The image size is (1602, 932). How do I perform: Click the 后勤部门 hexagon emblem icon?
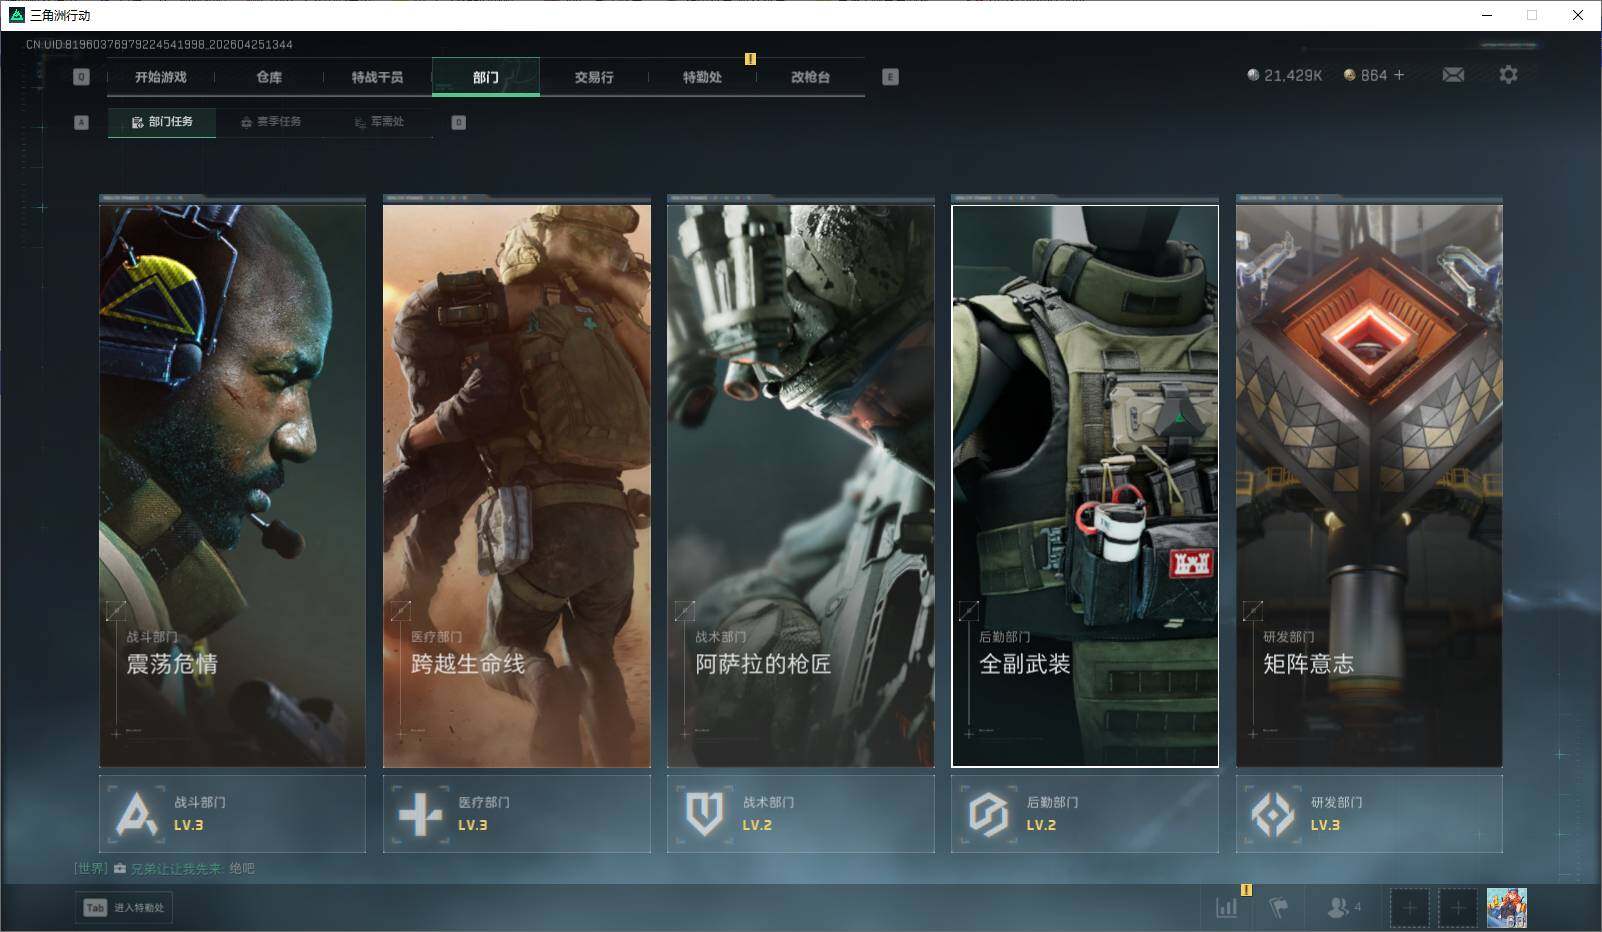click(988, 814)
